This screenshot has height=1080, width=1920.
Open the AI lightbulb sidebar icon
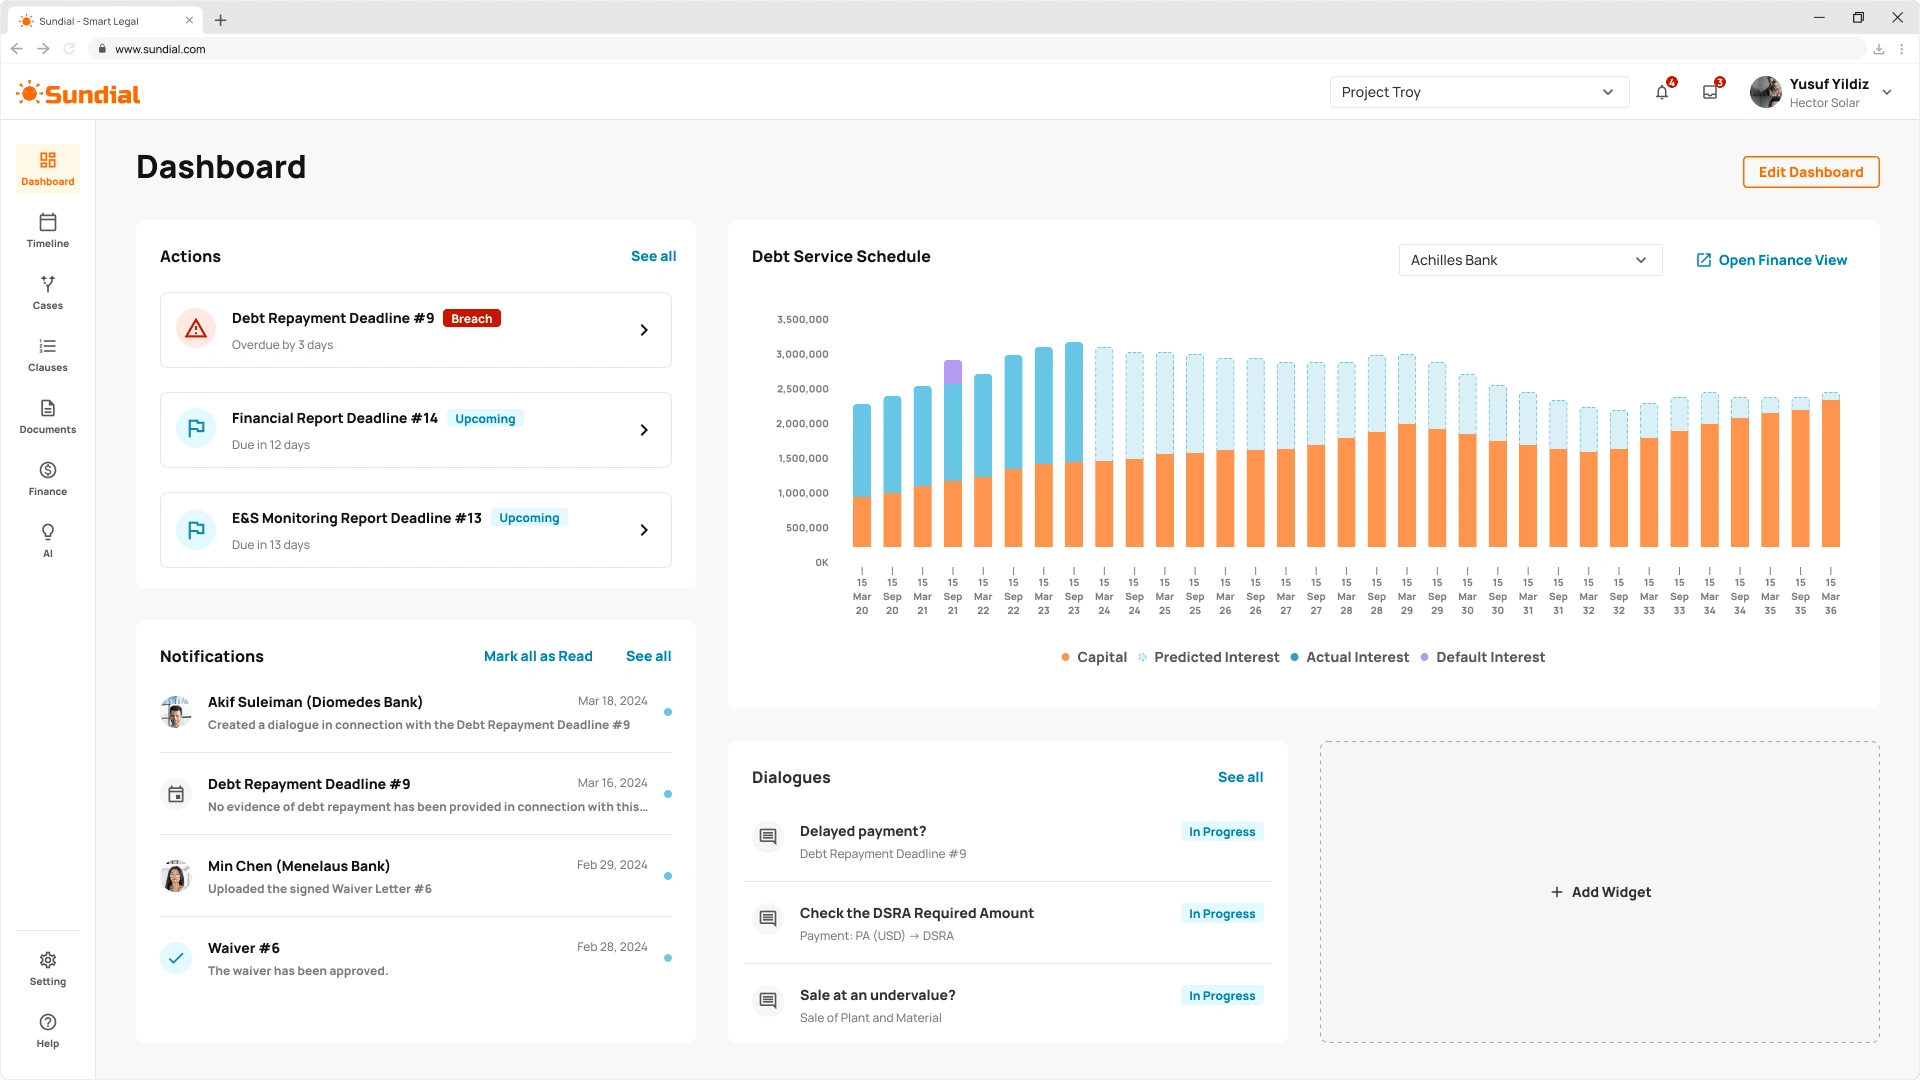(x=47, y=540)
